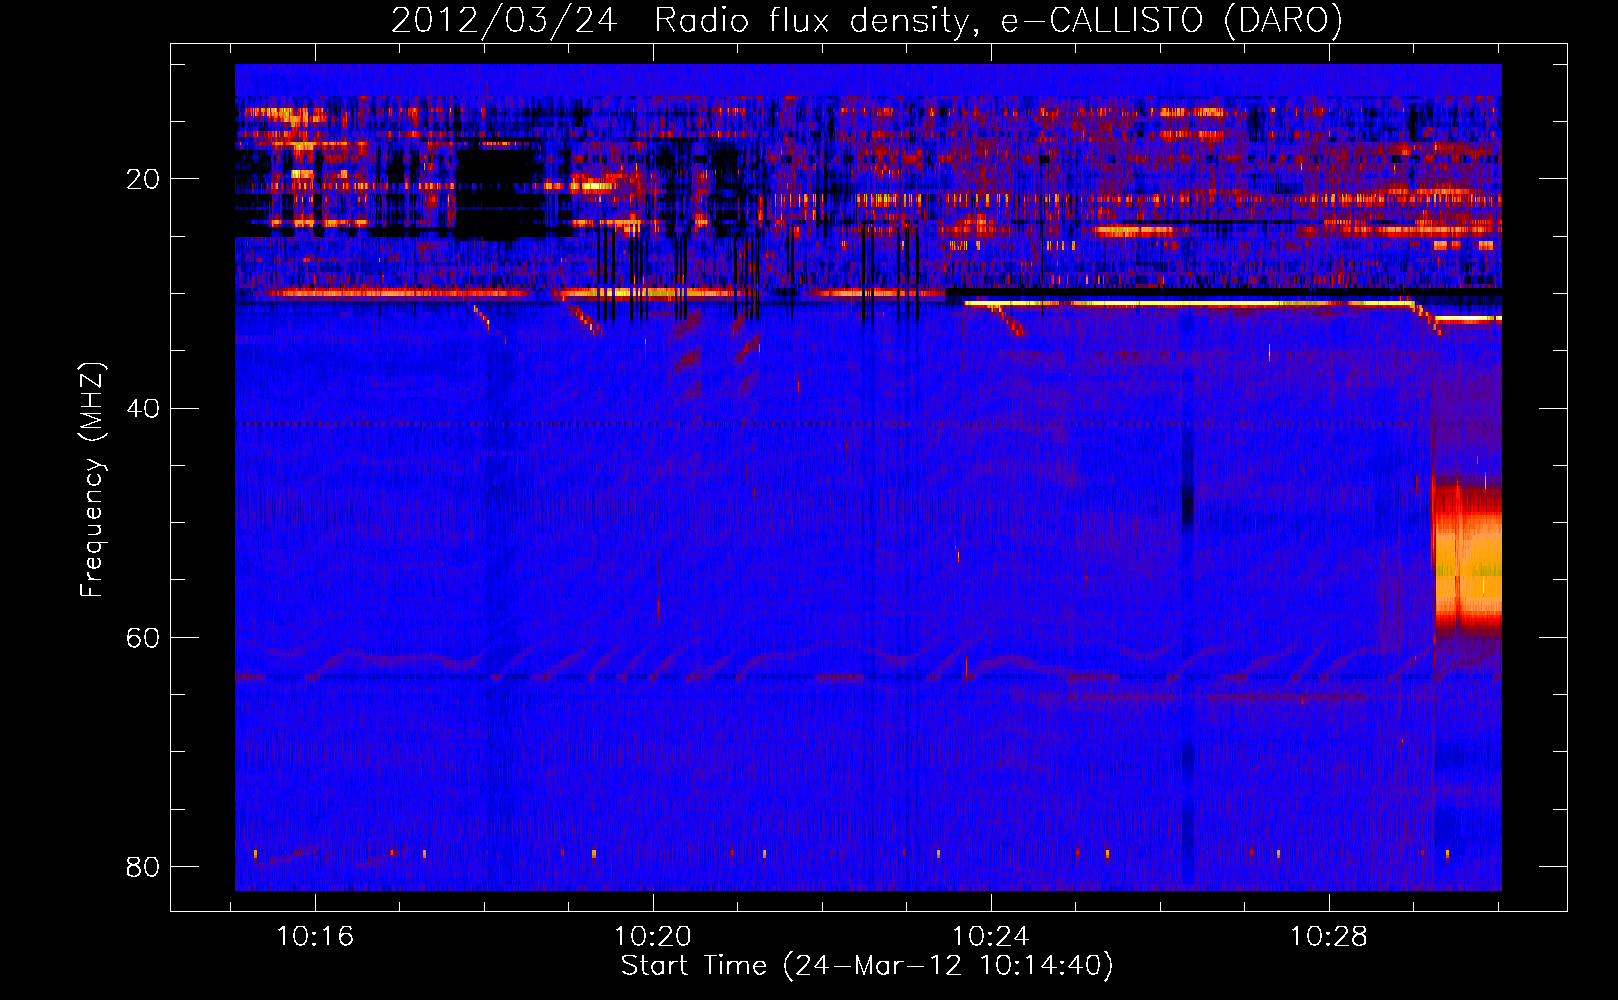Click the '10:20' time tick label
The height and width of the screenshot is (1000, 1618).
653,937
